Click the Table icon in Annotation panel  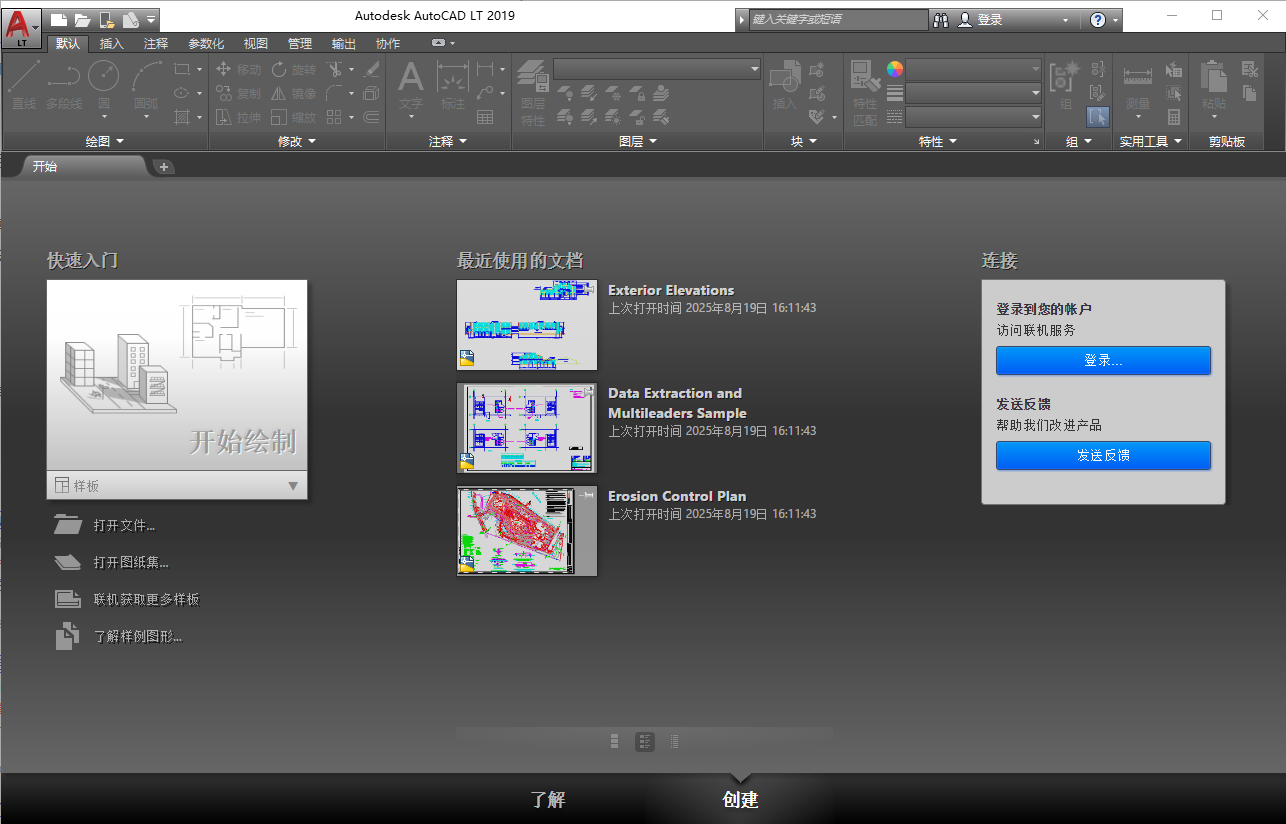pyautogui.click(x=485, y=117)
